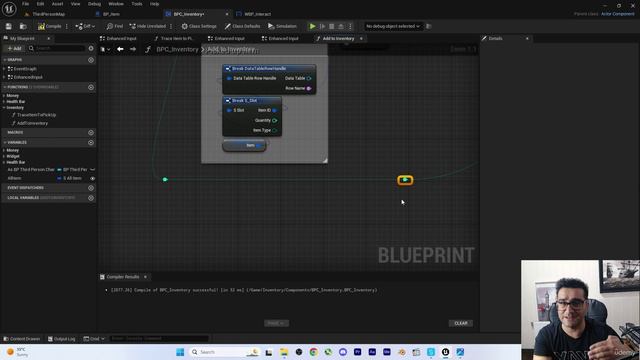Toggle visibility of As BP Third Person variable
640x360 pixels.
[x=92, y=169]
